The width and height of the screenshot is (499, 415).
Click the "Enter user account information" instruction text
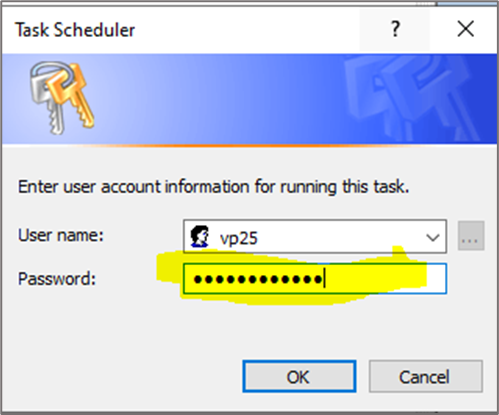click(x=213, y=187)
